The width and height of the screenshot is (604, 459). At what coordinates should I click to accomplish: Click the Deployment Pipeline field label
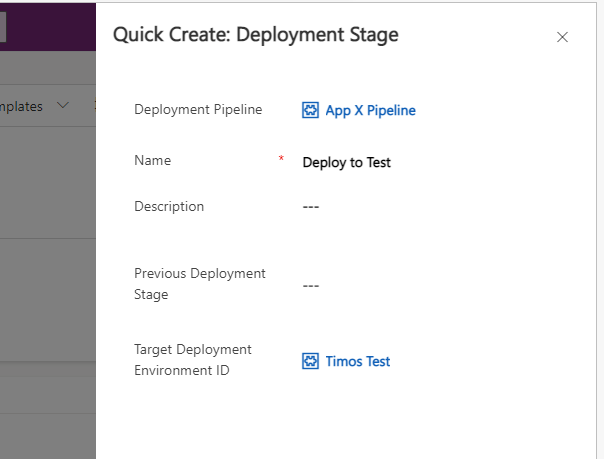[198, 110]
